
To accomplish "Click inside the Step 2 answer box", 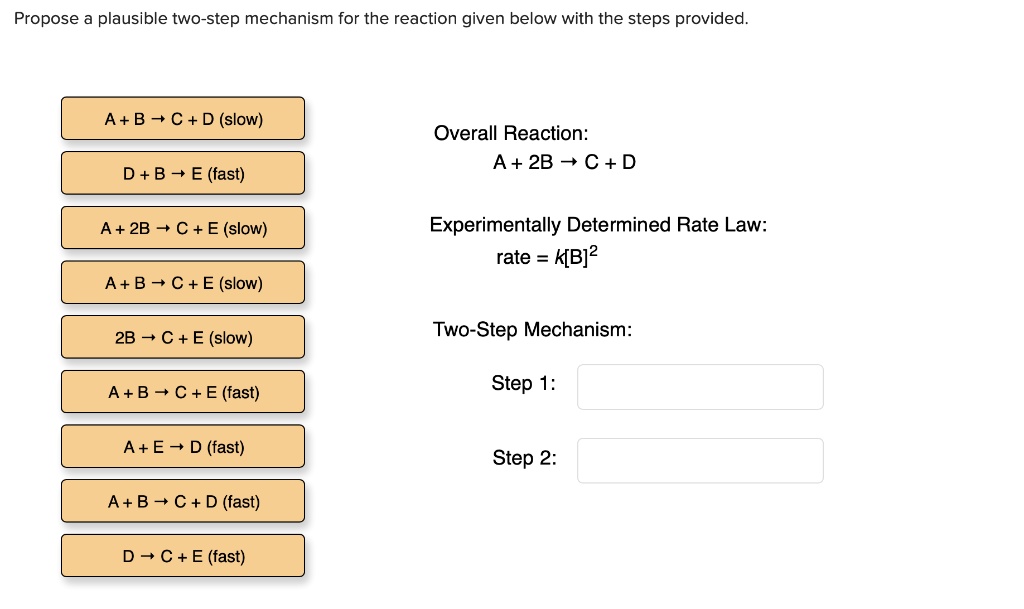I will [x=700, y=460].
